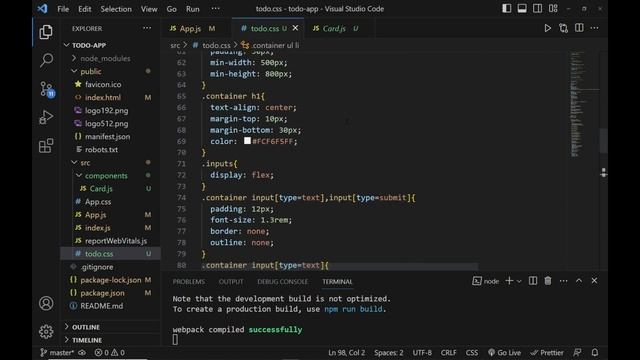Open terminal panel More Actions ellipsis
This screenshot has height=360, width=640.
563,281
